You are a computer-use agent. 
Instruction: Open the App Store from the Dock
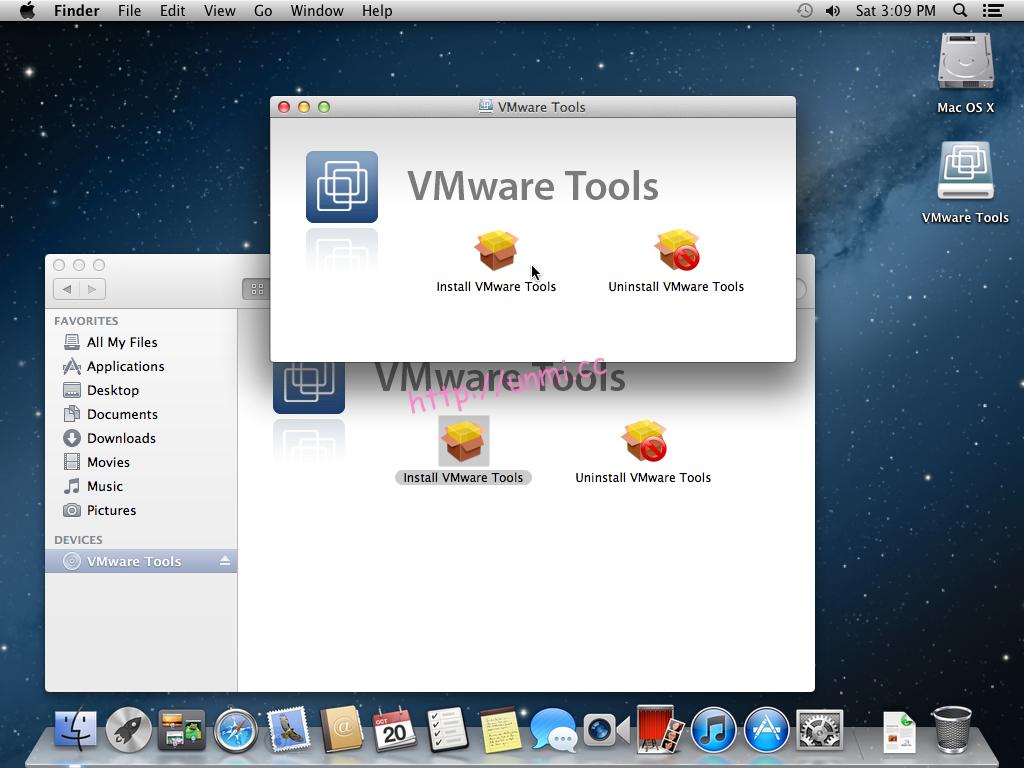pos(765,730)
